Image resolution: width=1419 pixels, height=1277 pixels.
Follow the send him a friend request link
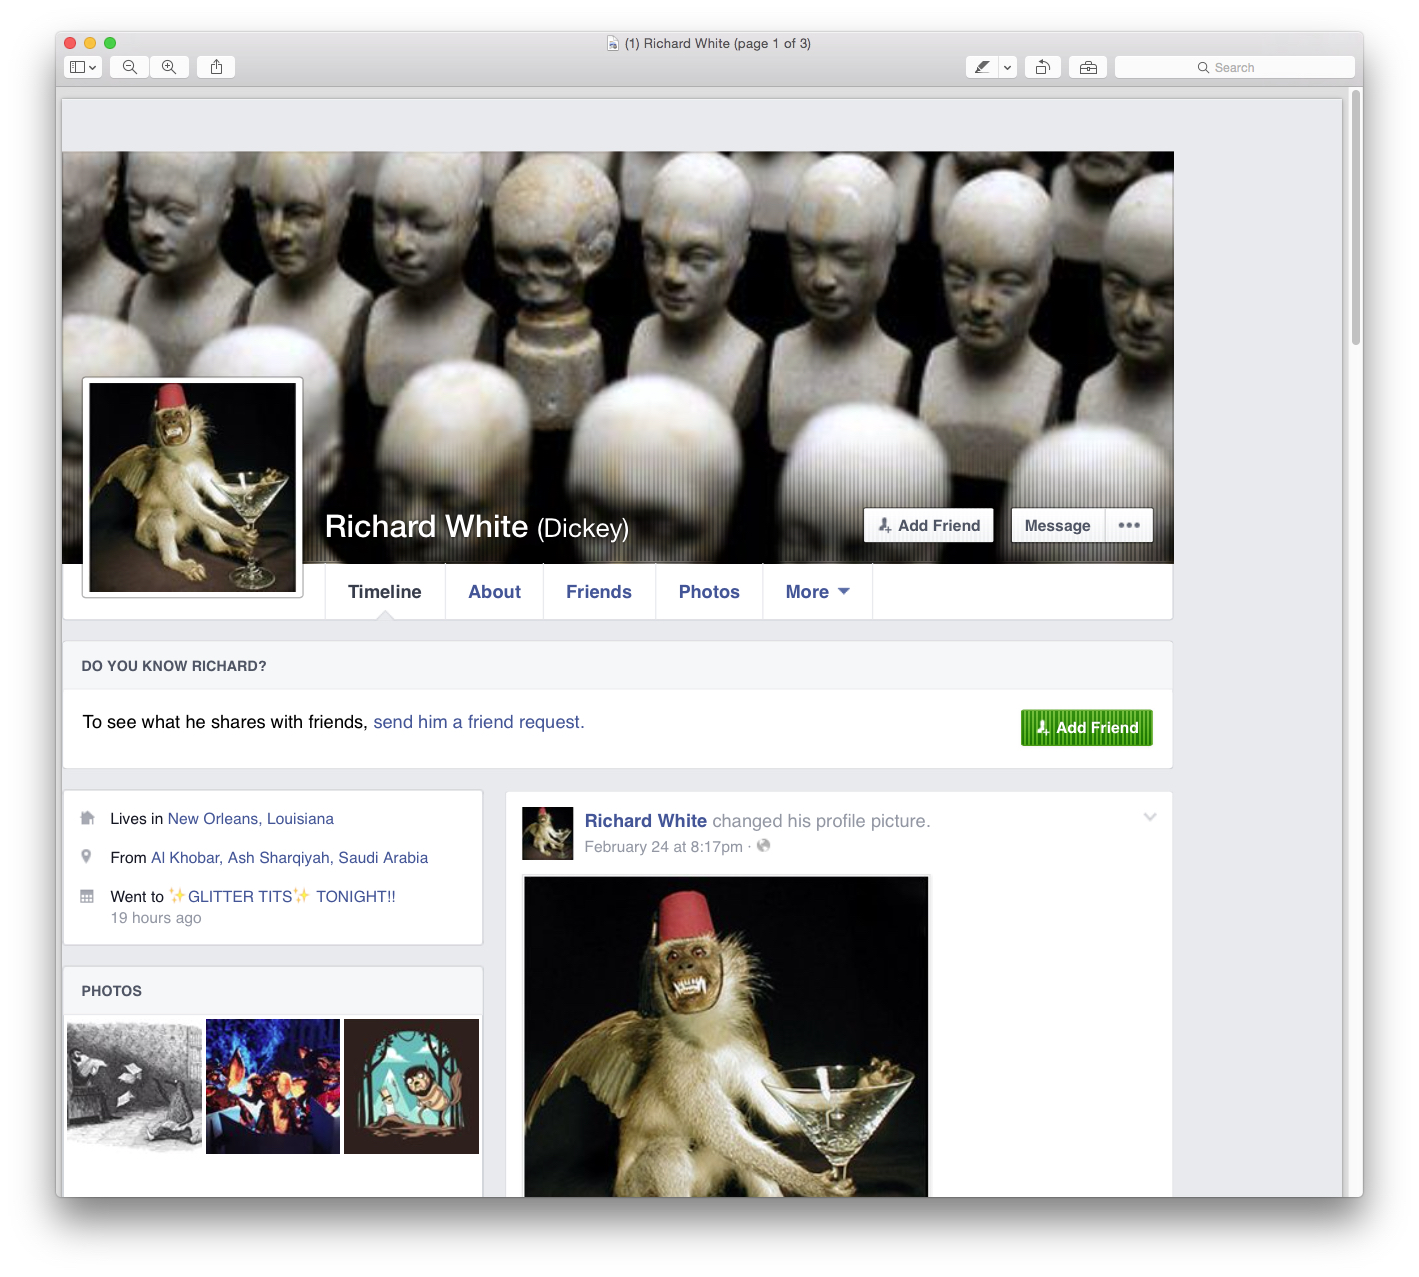[x=478, y=722]
